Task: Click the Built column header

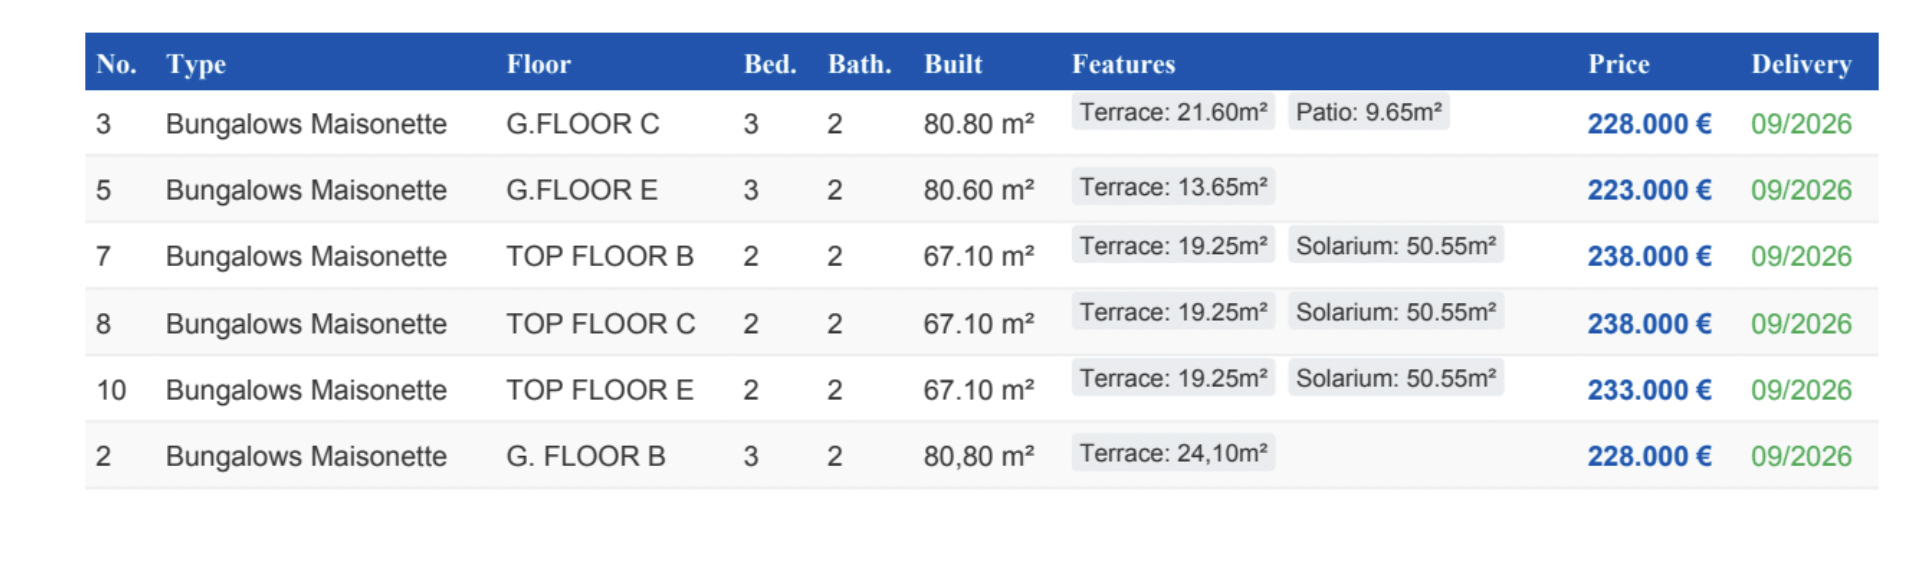Action: [x=952, y=64]
